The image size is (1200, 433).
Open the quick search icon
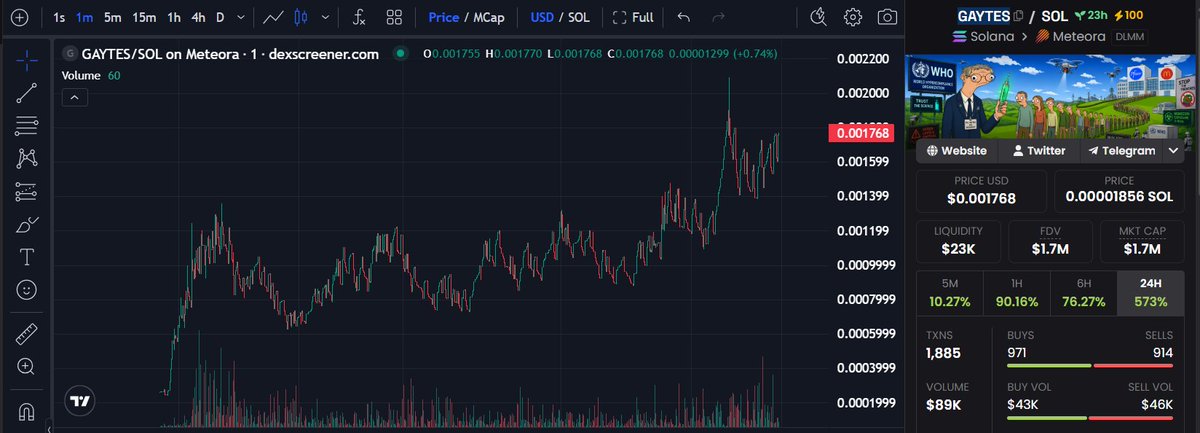pyautogui.click(x=819, y=17)
